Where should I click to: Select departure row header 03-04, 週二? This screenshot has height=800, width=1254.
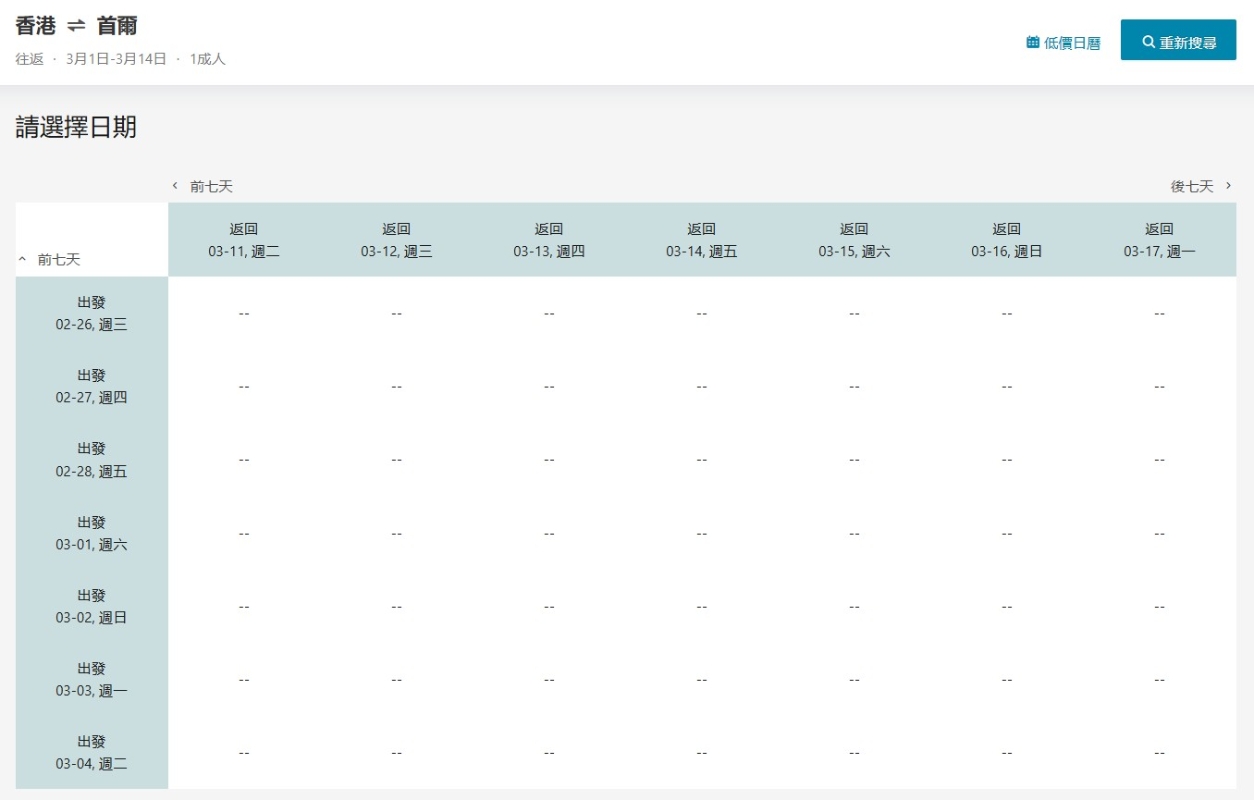tap(91, 753)
